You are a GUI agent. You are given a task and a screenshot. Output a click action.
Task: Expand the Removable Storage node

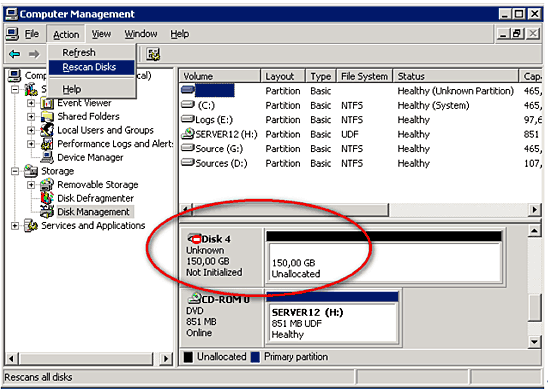31,184
